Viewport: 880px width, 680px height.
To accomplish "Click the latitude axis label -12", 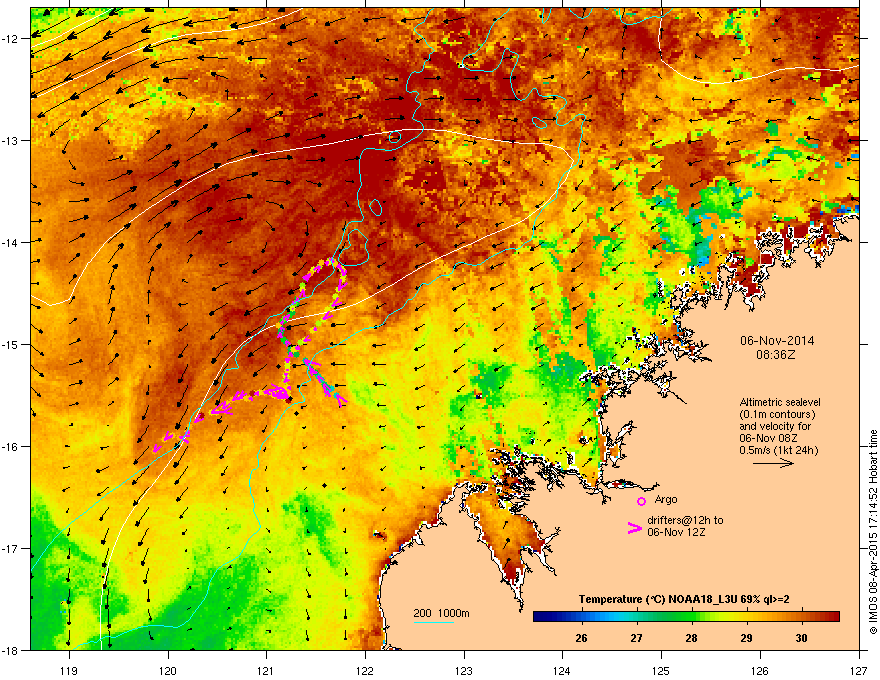I will (11, 39).
